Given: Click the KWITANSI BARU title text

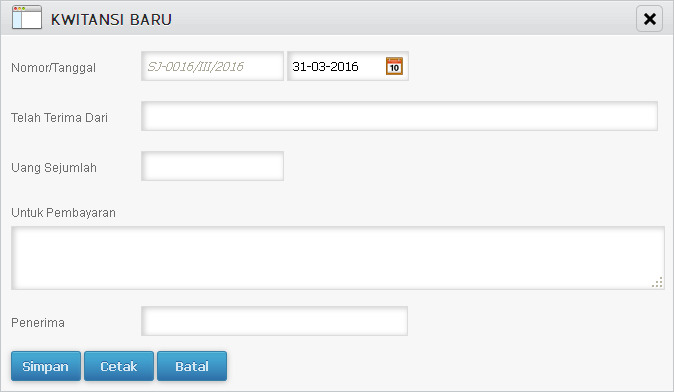Looking at the screenshot, I should pos(111,20).
